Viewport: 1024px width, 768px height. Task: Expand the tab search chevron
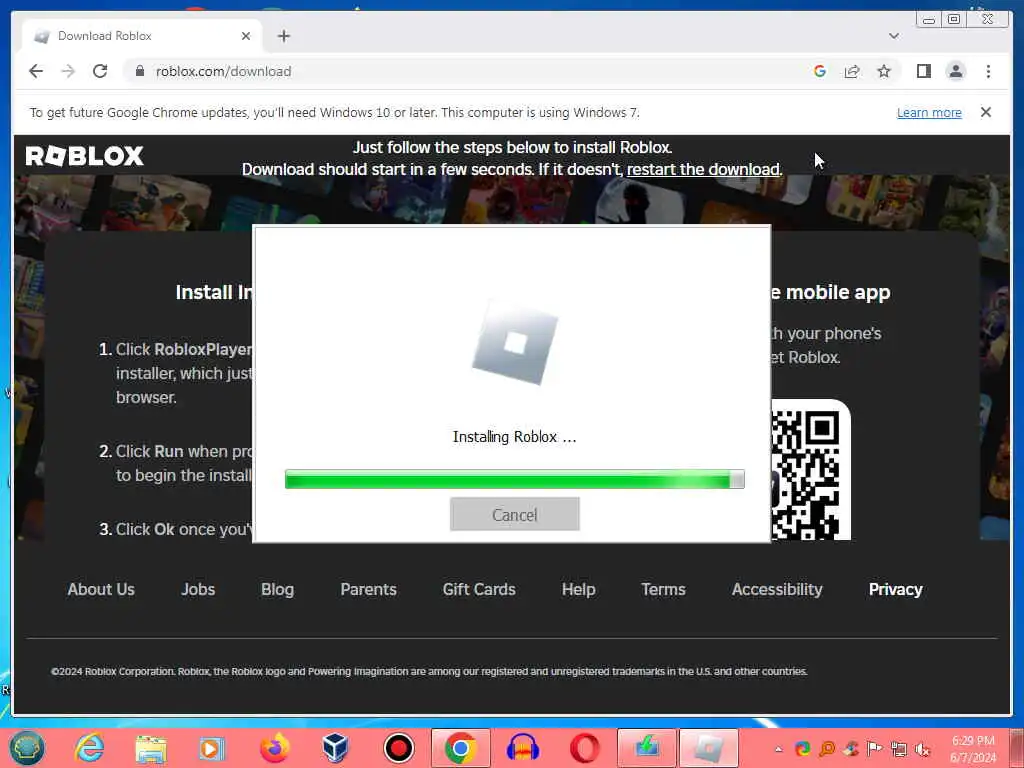pos(894,36)
